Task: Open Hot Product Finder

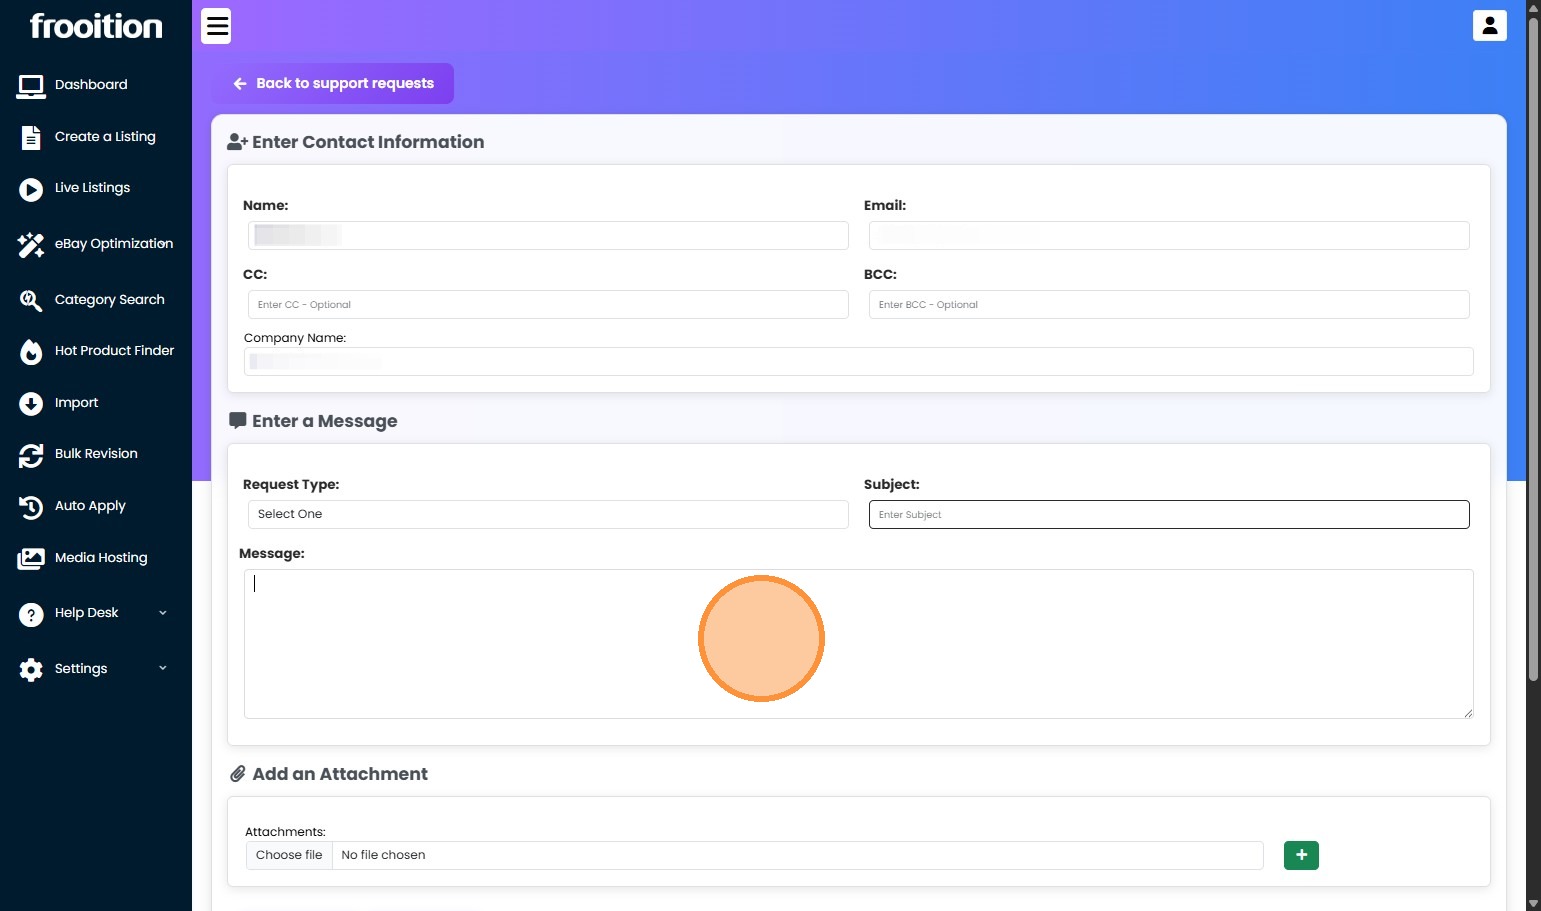Action: [114, 351]
